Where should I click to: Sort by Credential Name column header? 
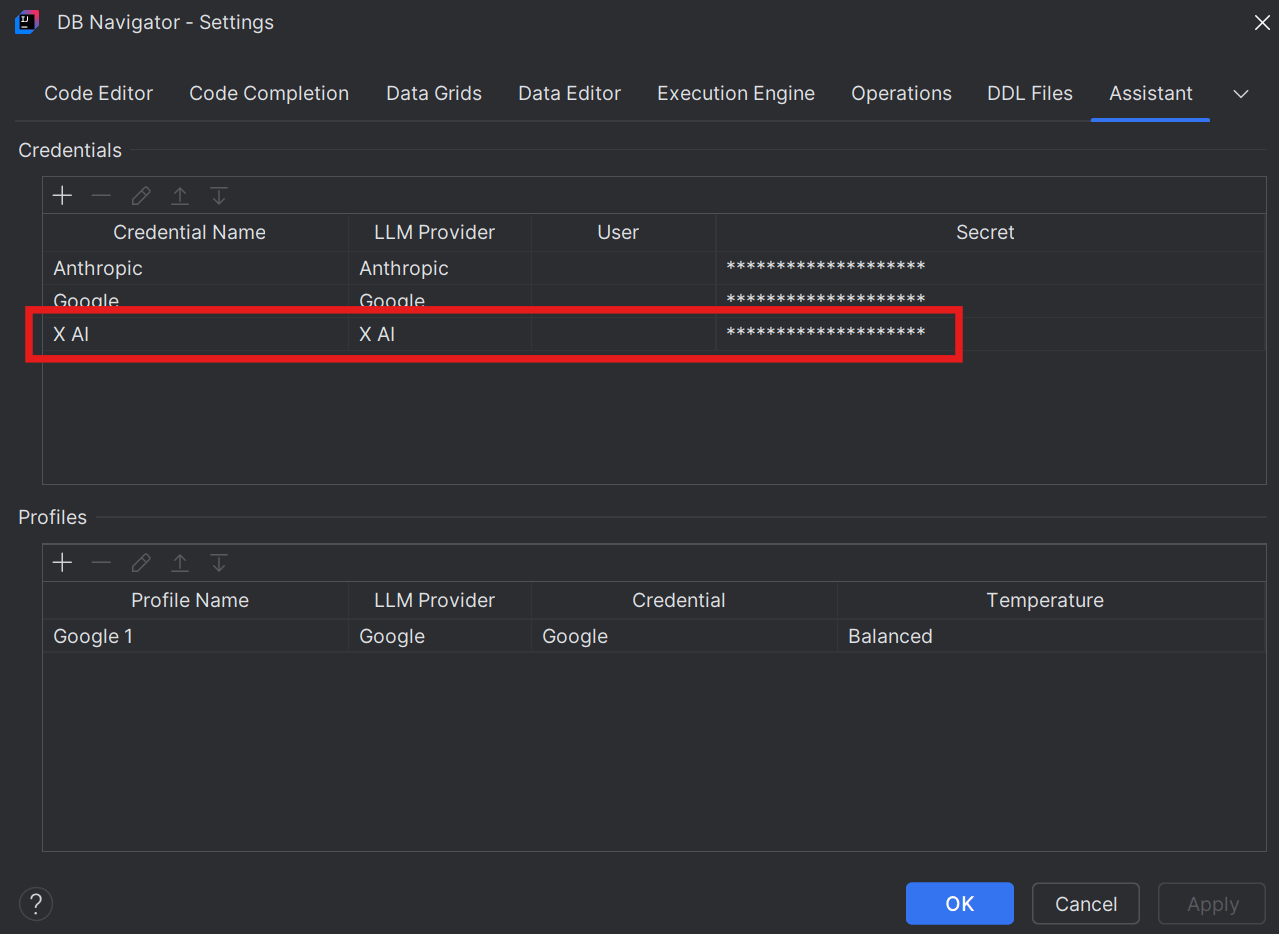click(195, 232)
